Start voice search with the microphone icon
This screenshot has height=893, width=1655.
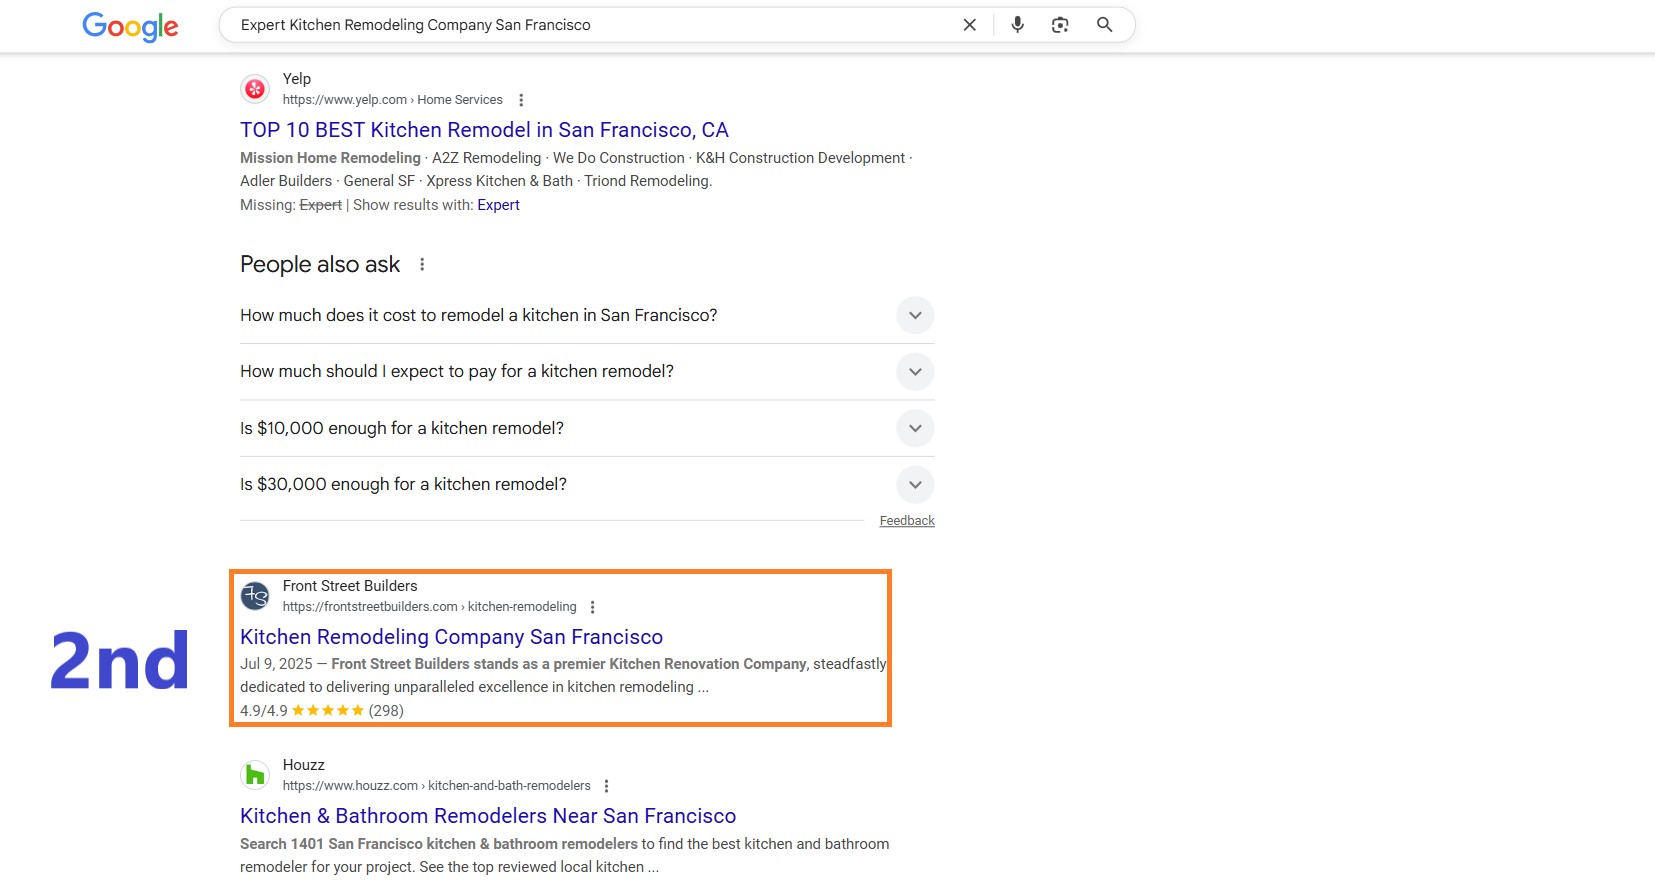(x=1017, y=25)
